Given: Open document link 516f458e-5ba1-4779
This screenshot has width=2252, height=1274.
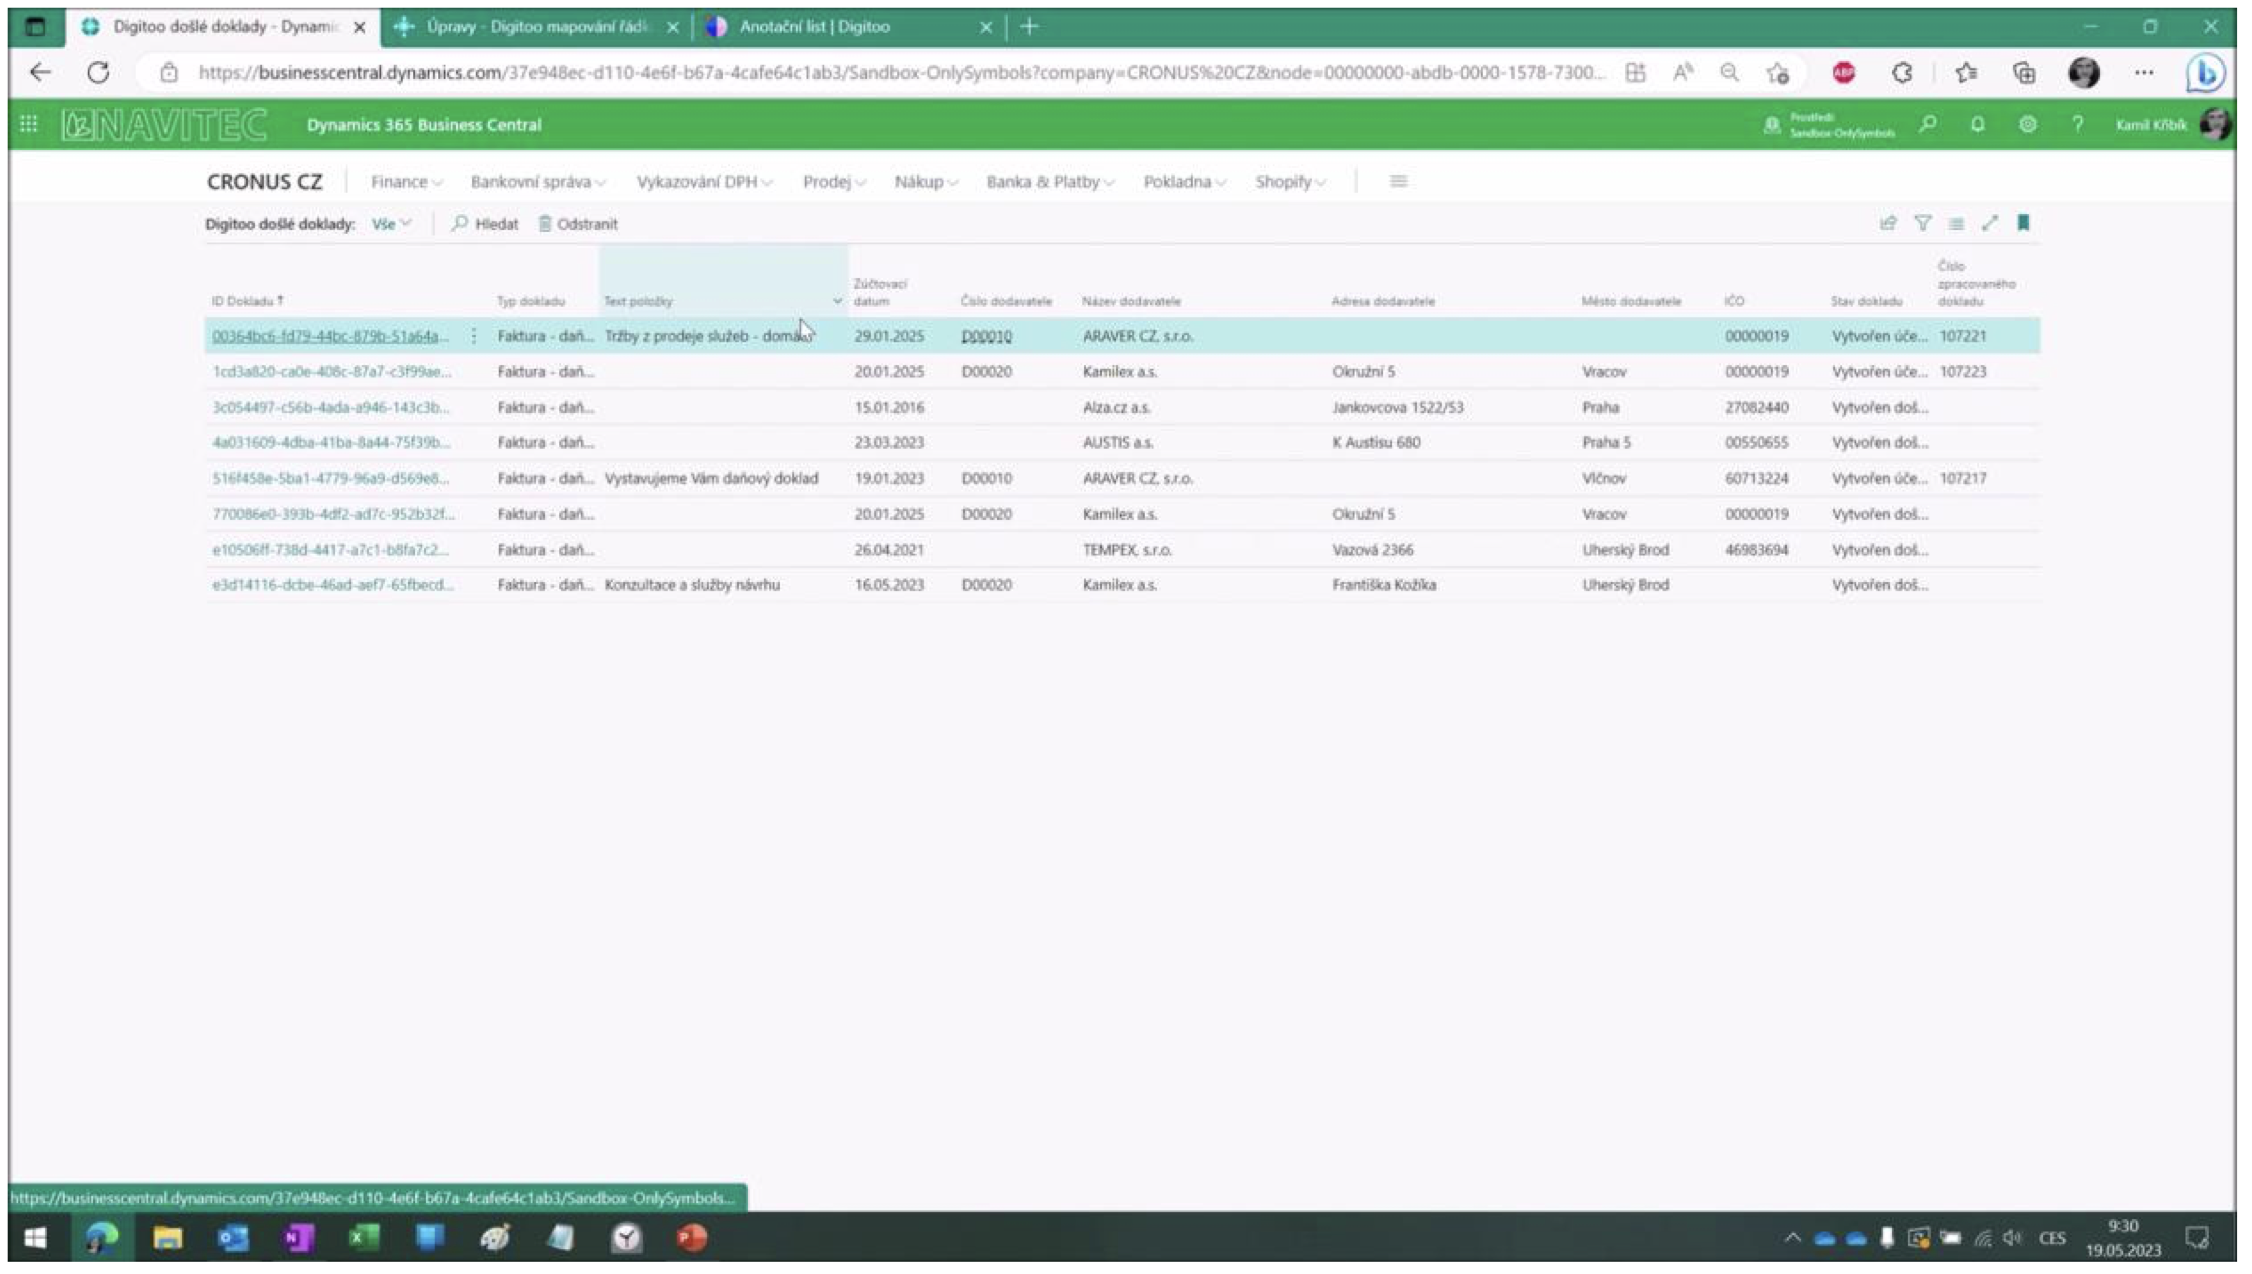Looking at the screenshot, I should (x=330, y=478).
